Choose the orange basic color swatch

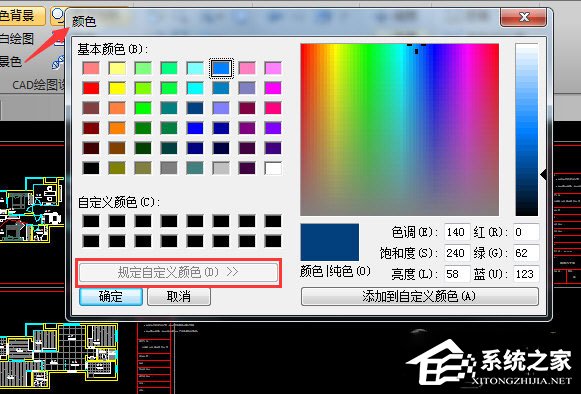[x=117, y=128]
